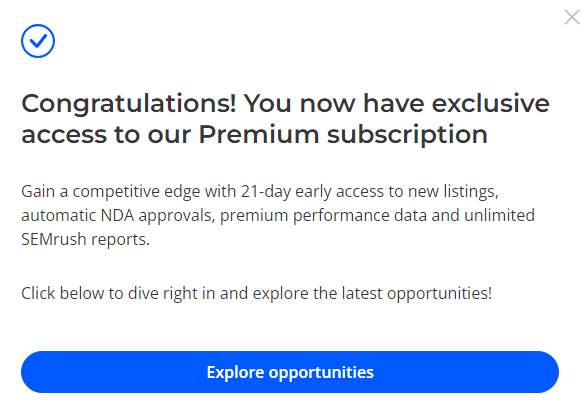Close the Premium subscription dialog
The width and height of the screenshot is (586, 413).
coord(572,17)
